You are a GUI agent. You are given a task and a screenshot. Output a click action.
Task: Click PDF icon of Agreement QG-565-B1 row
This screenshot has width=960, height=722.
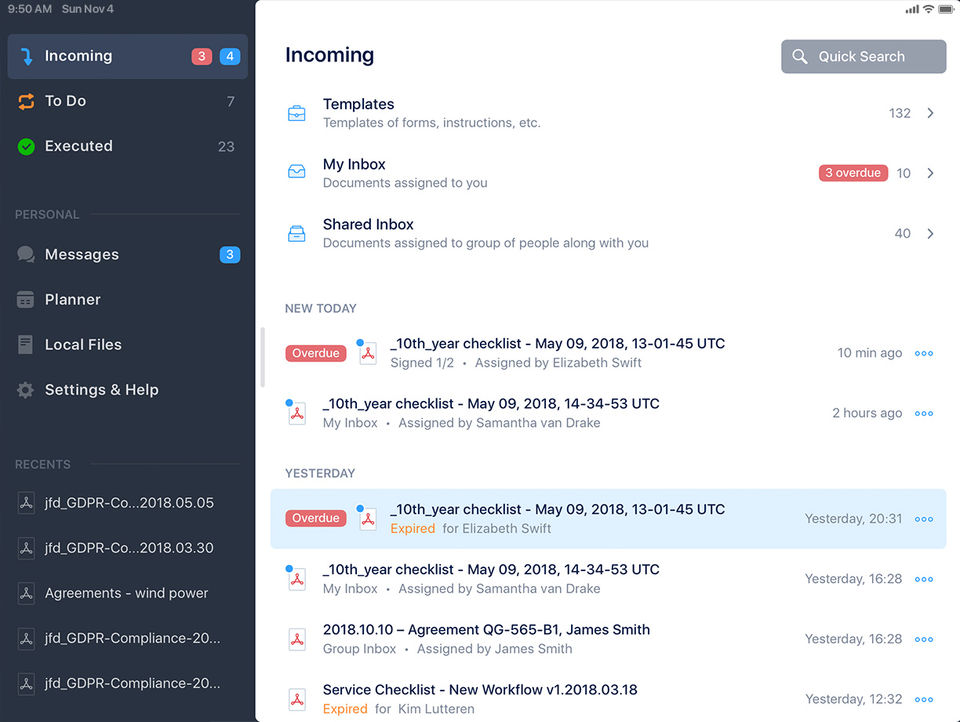pos(297,639)
